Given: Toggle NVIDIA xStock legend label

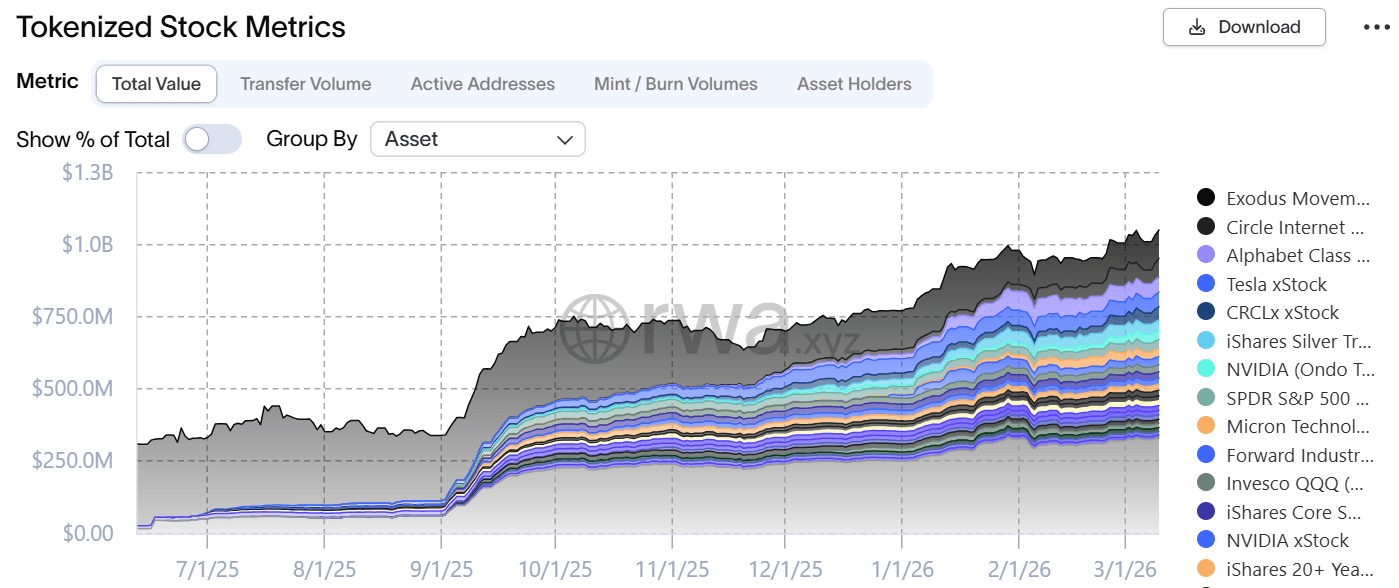Looking at the screenshot, I should pos(1287,540).
